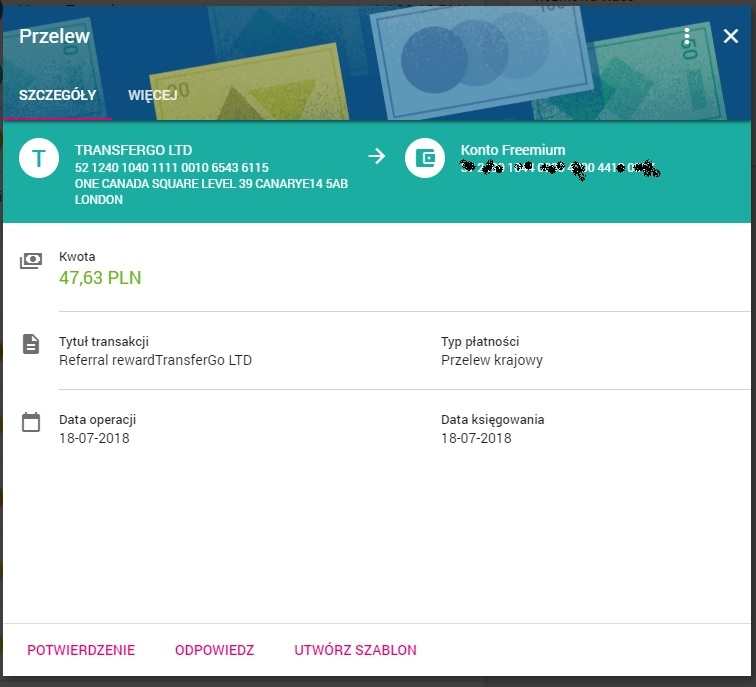The image size is (756, 687).
Task: Click the LONDON address line
Action: point(98,200)
